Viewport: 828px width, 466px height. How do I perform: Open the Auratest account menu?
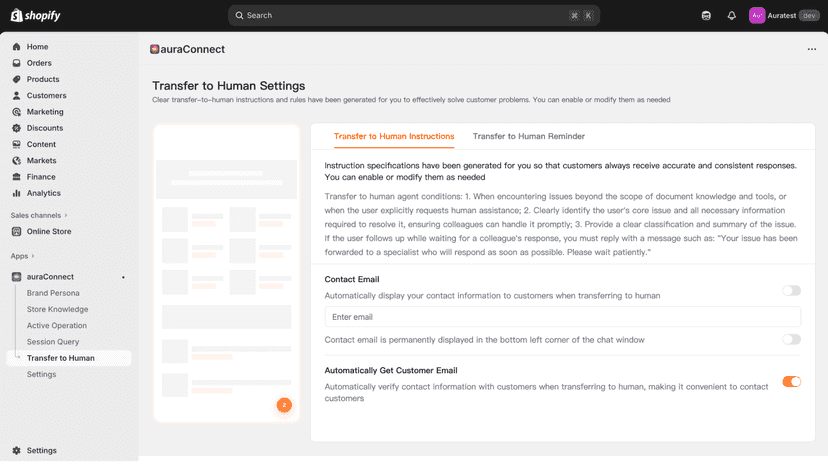pyautogui.click(x=784, y=16)
